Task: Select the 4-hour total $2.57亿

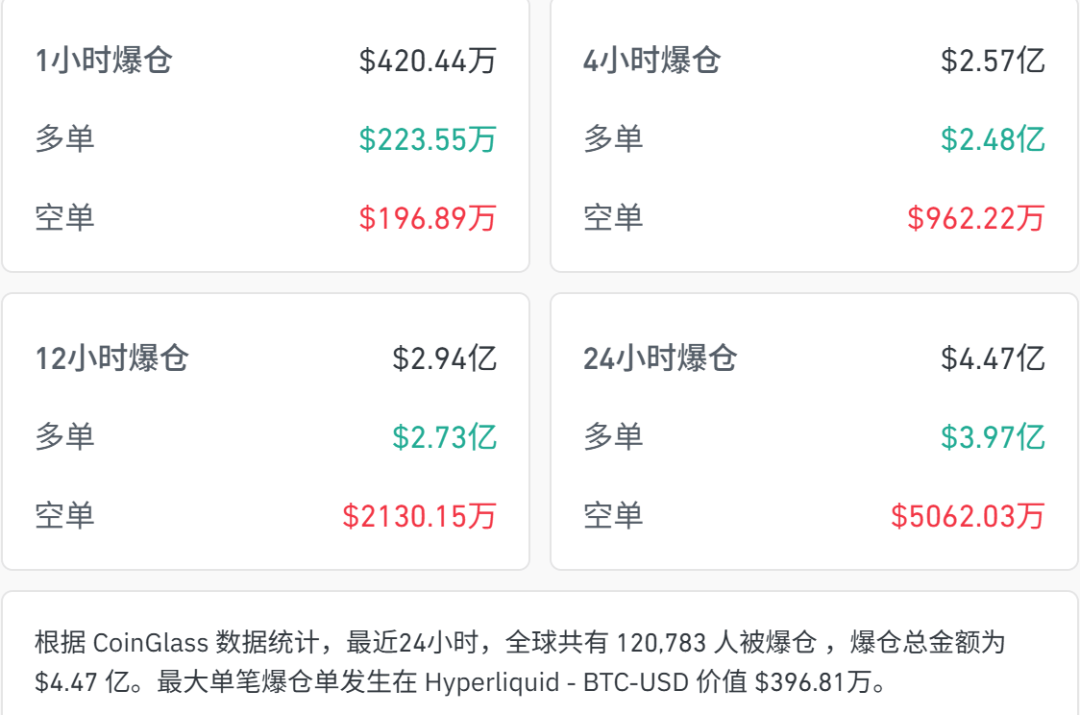Action: pos(992,60)
